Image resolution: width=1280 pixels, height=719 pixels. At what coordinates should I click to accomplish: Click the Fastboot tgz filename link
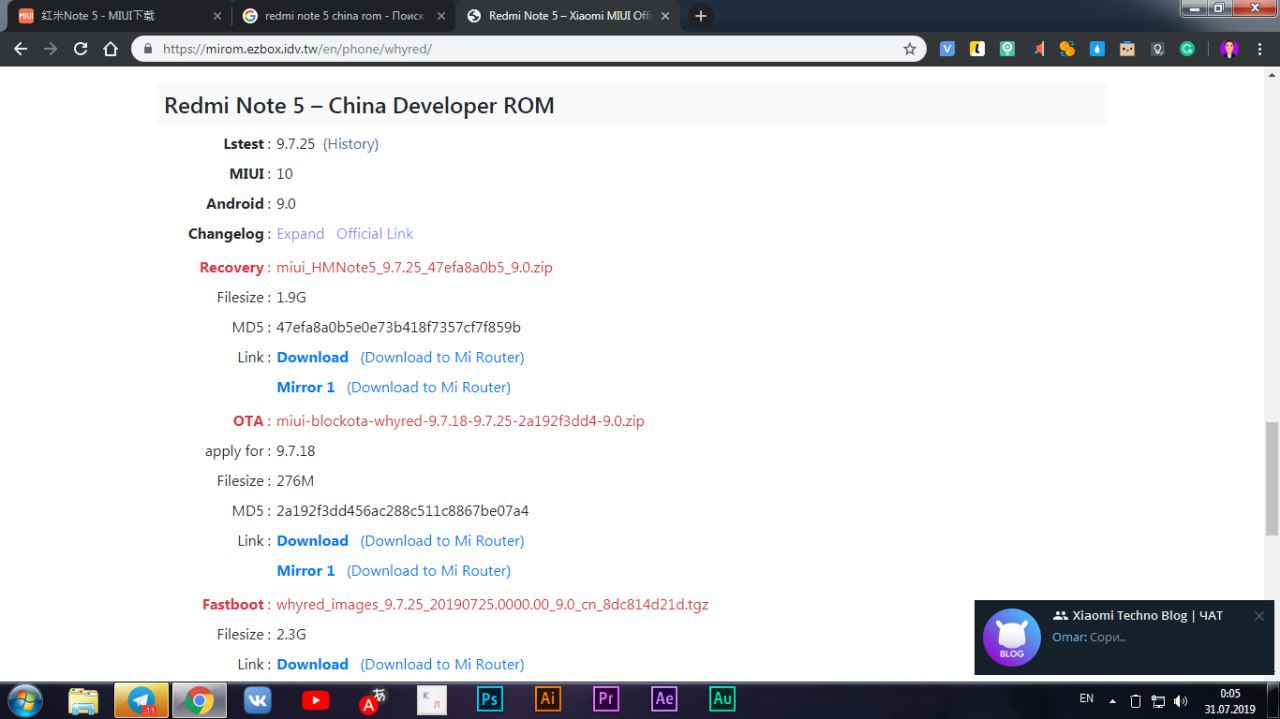(x=492, y=604)
